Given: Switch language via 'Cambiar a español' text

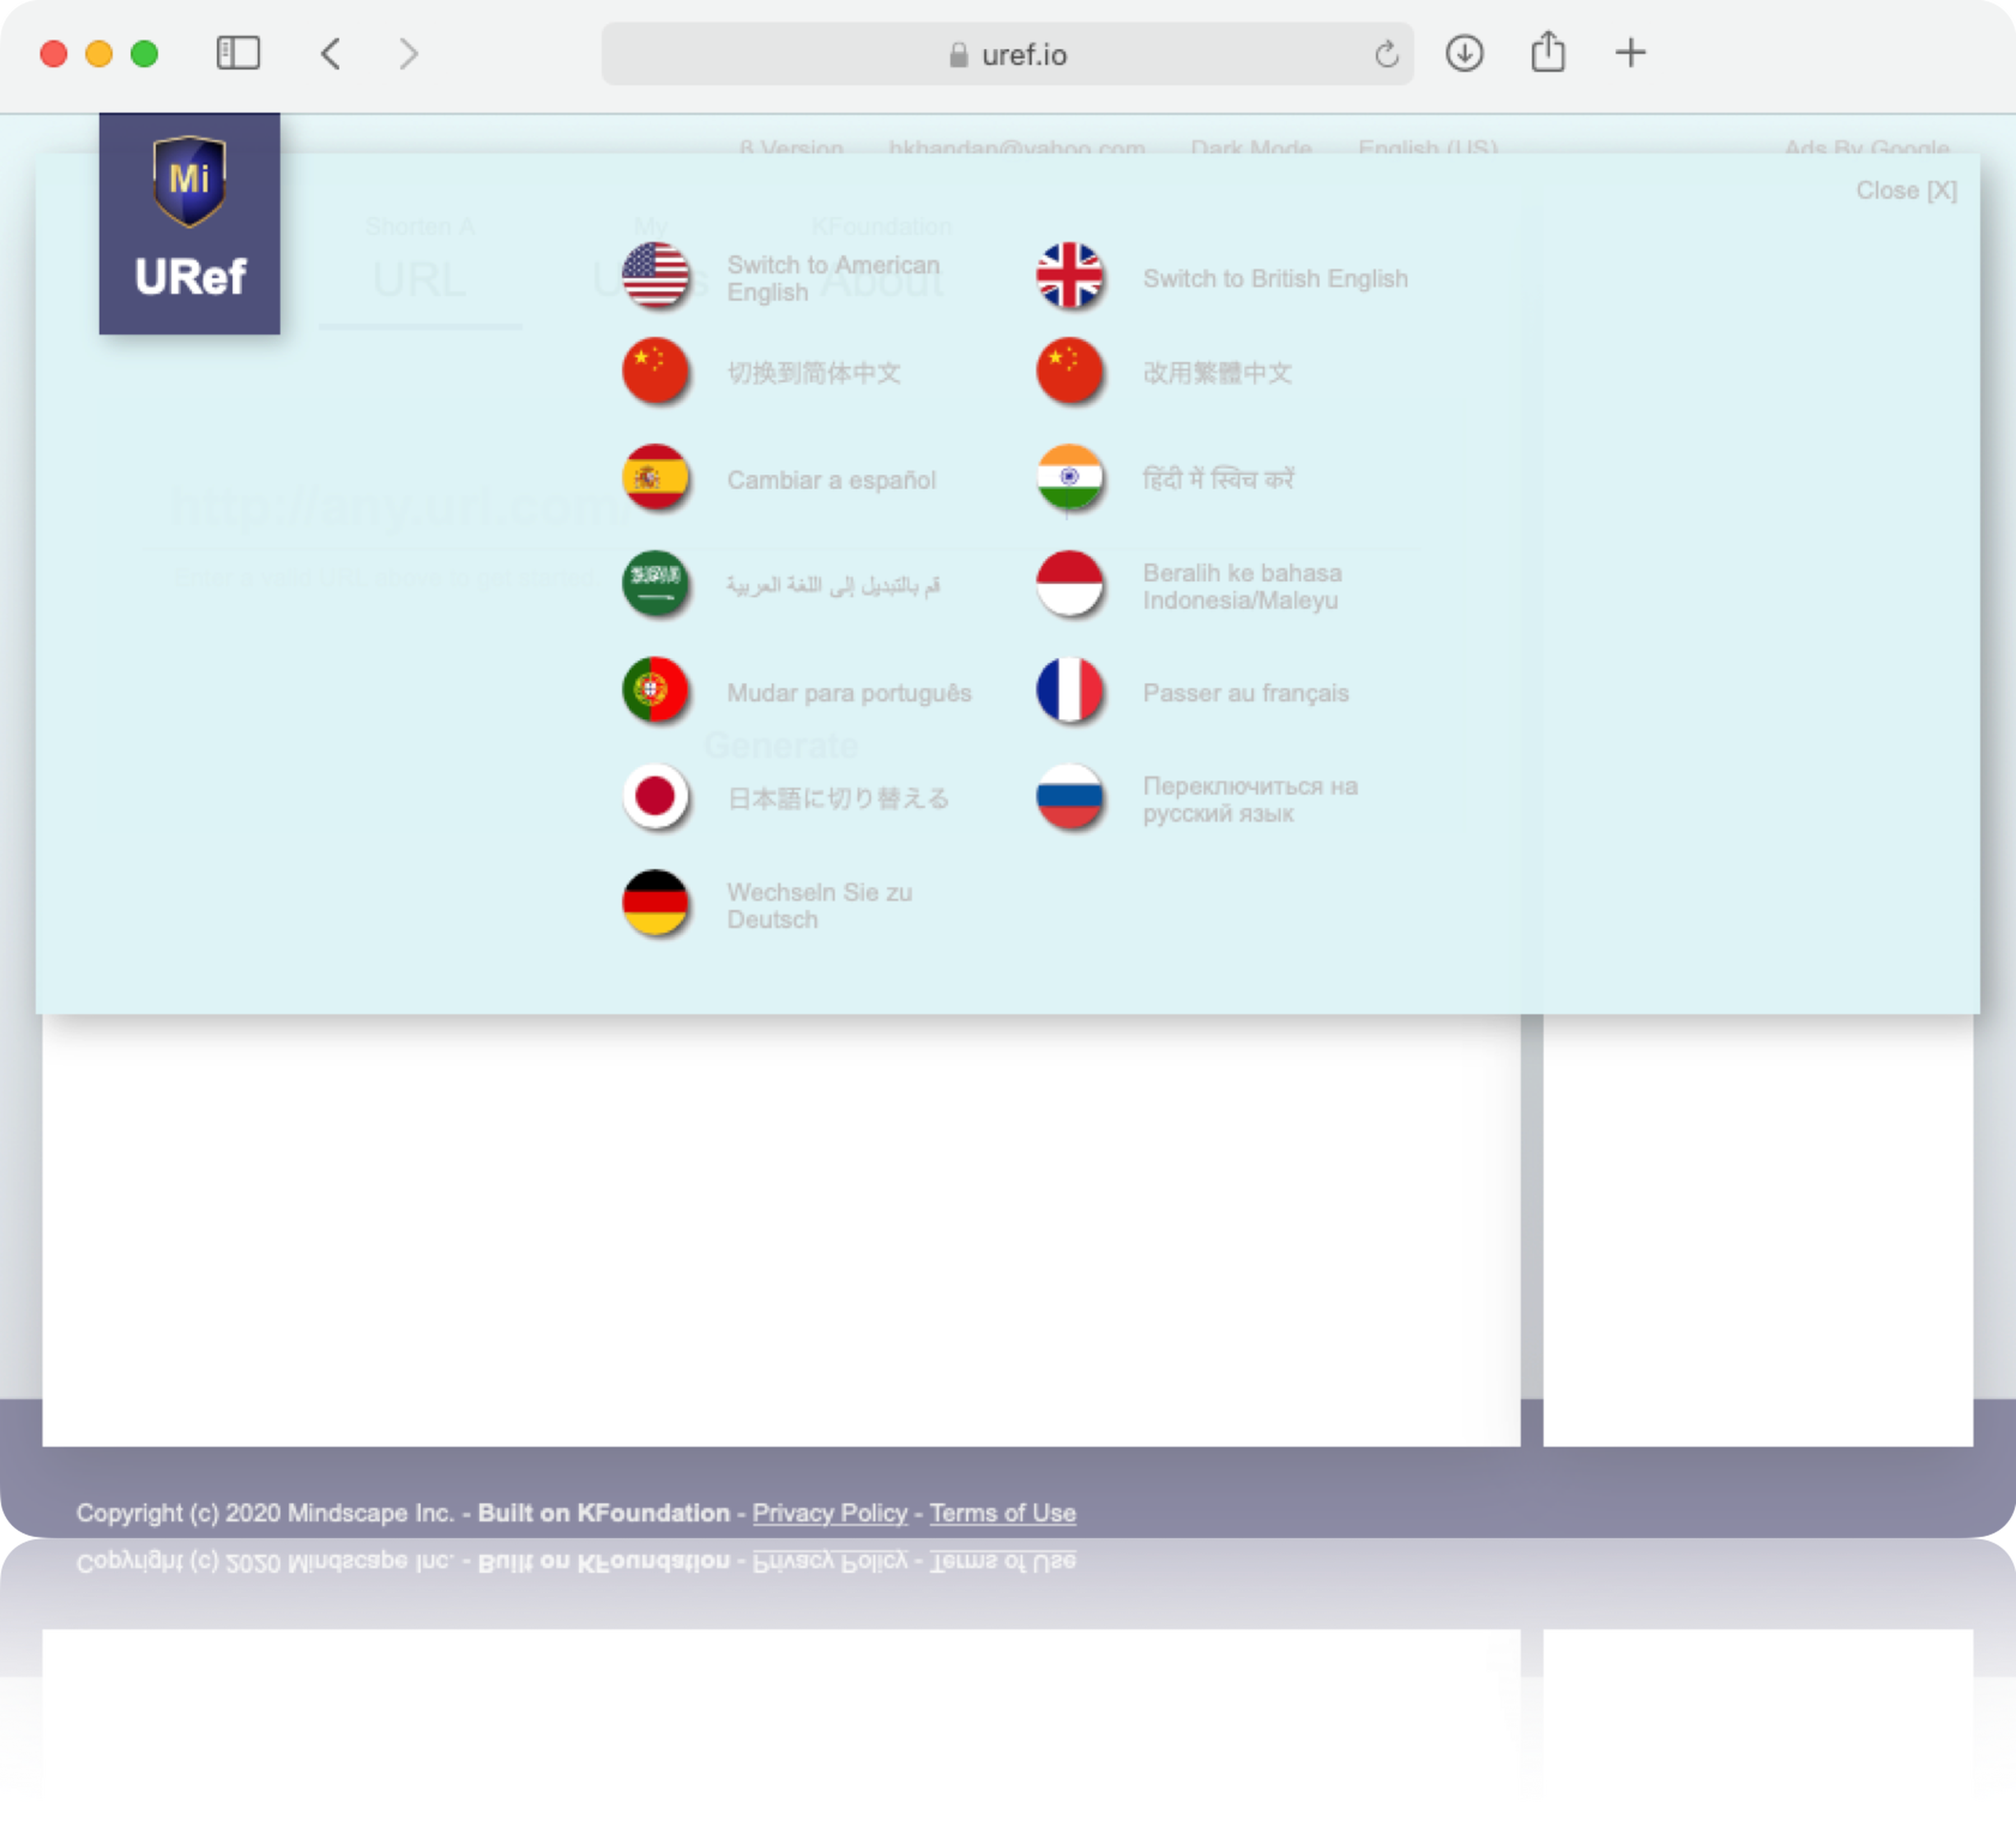Looking at the screenshot, I should coord(831,480).
